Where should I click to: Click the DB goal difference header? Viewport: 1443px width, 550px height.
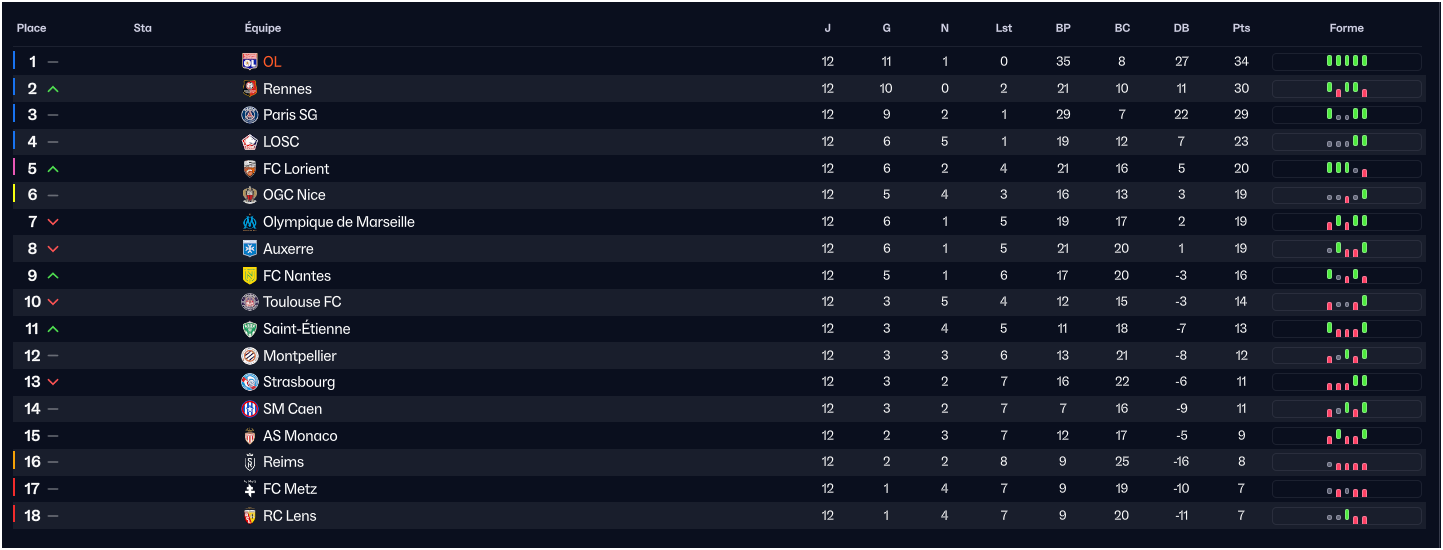pyautogui.click(x=1182, y=28)
